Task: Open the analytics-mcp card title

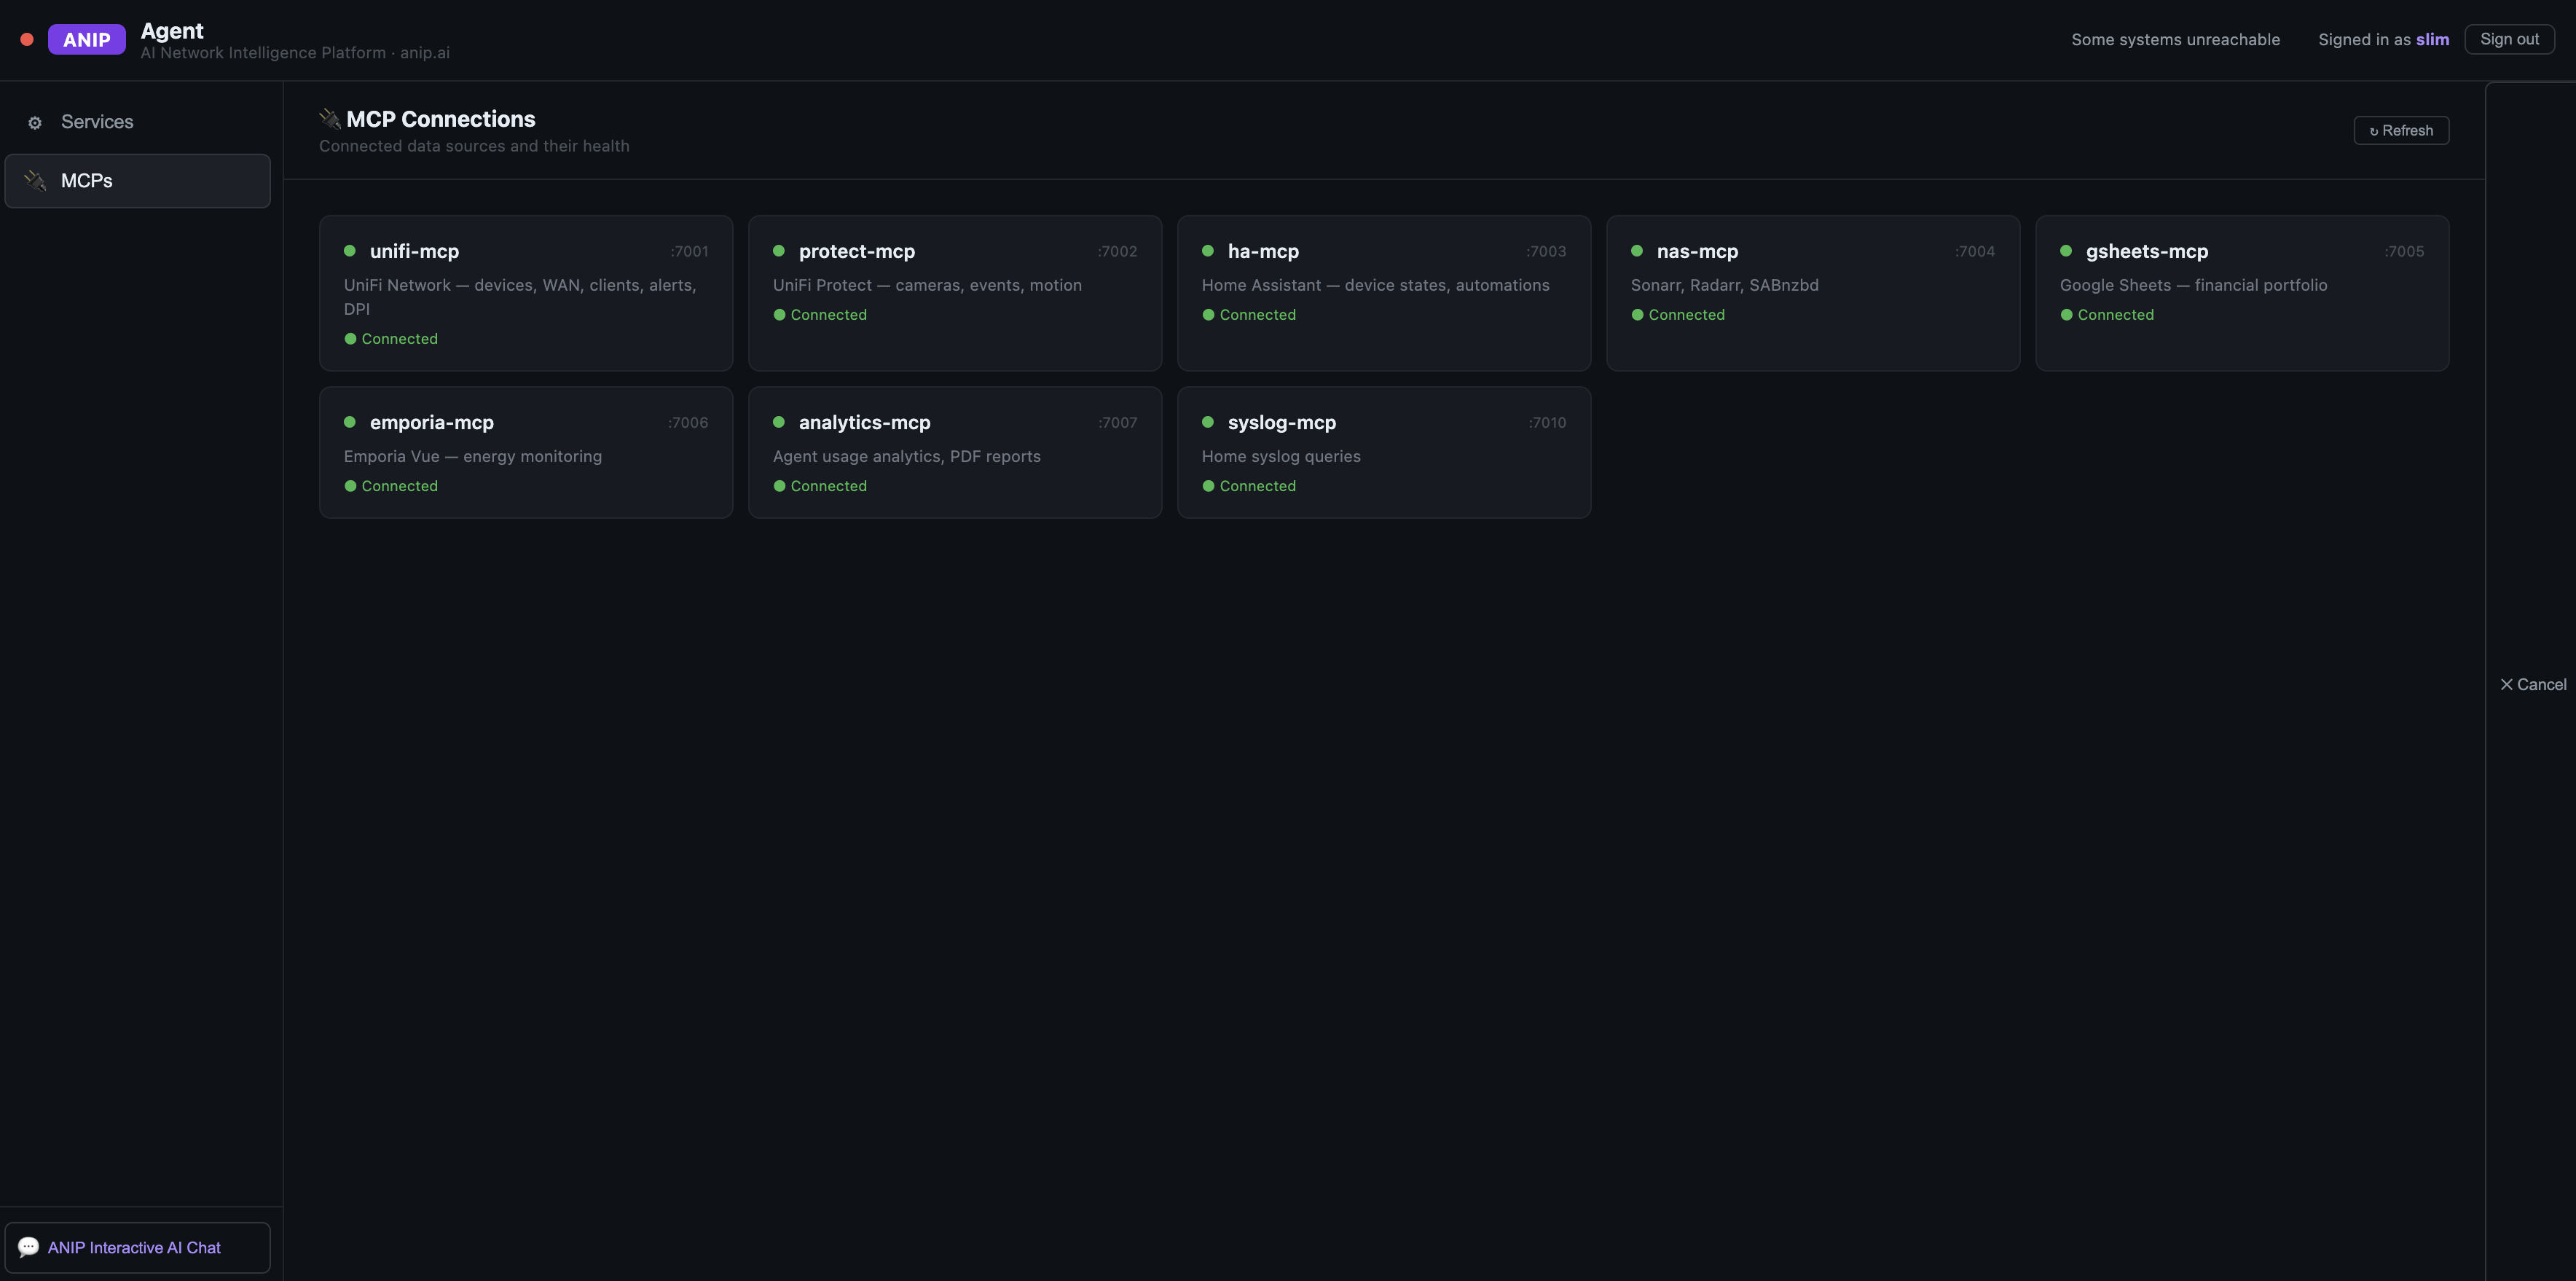Action: 864,422
